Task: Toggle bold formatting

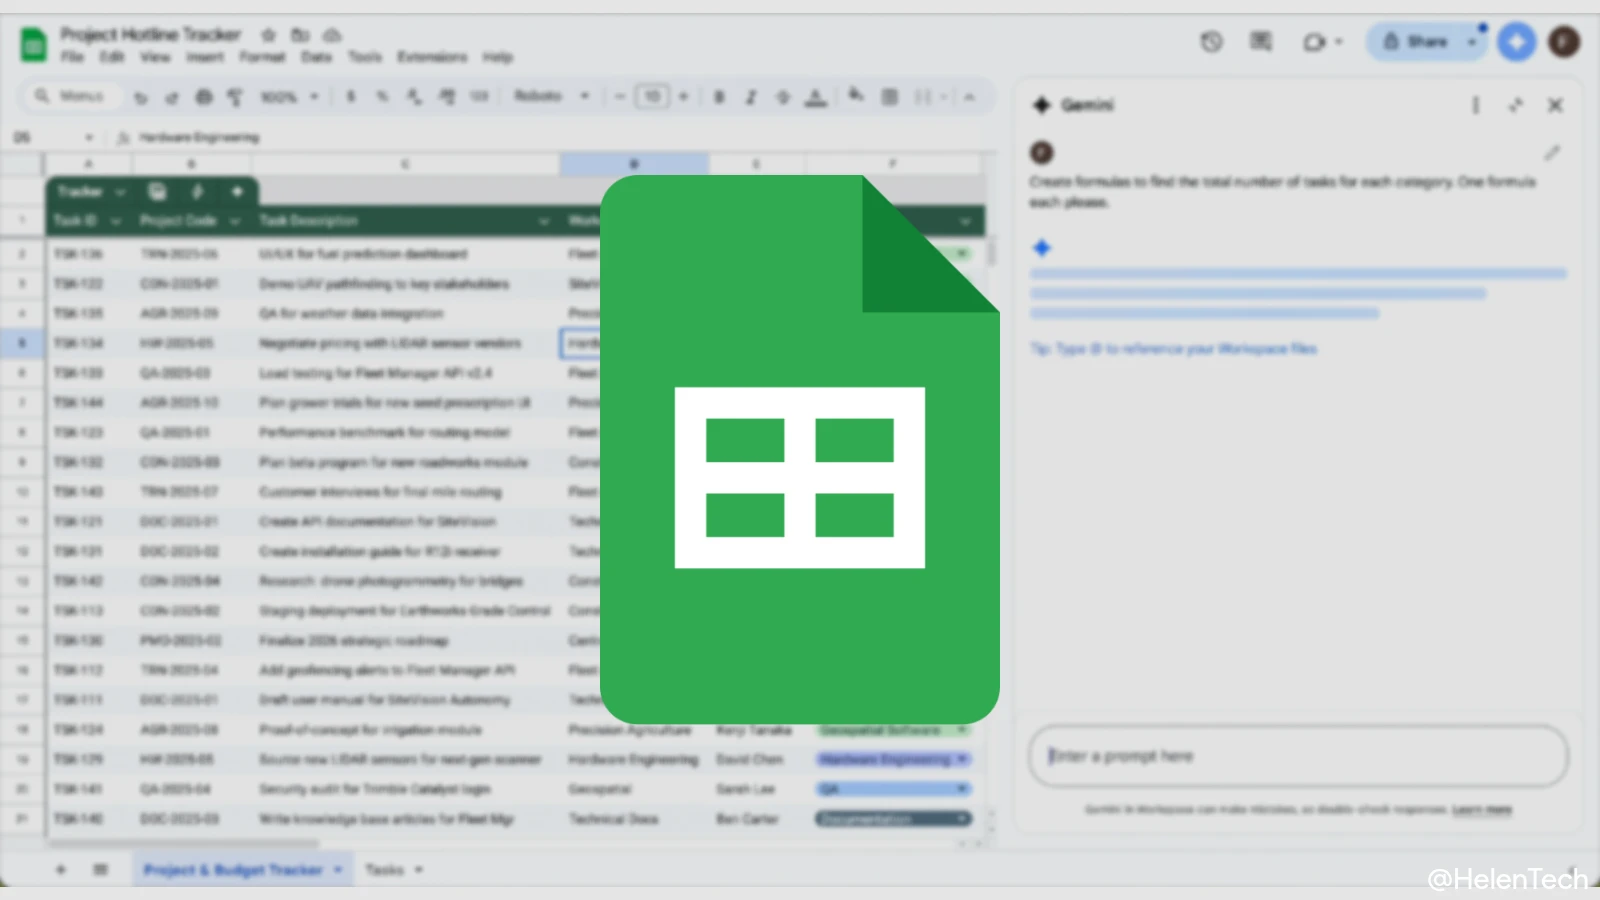Action: (719, 97)
